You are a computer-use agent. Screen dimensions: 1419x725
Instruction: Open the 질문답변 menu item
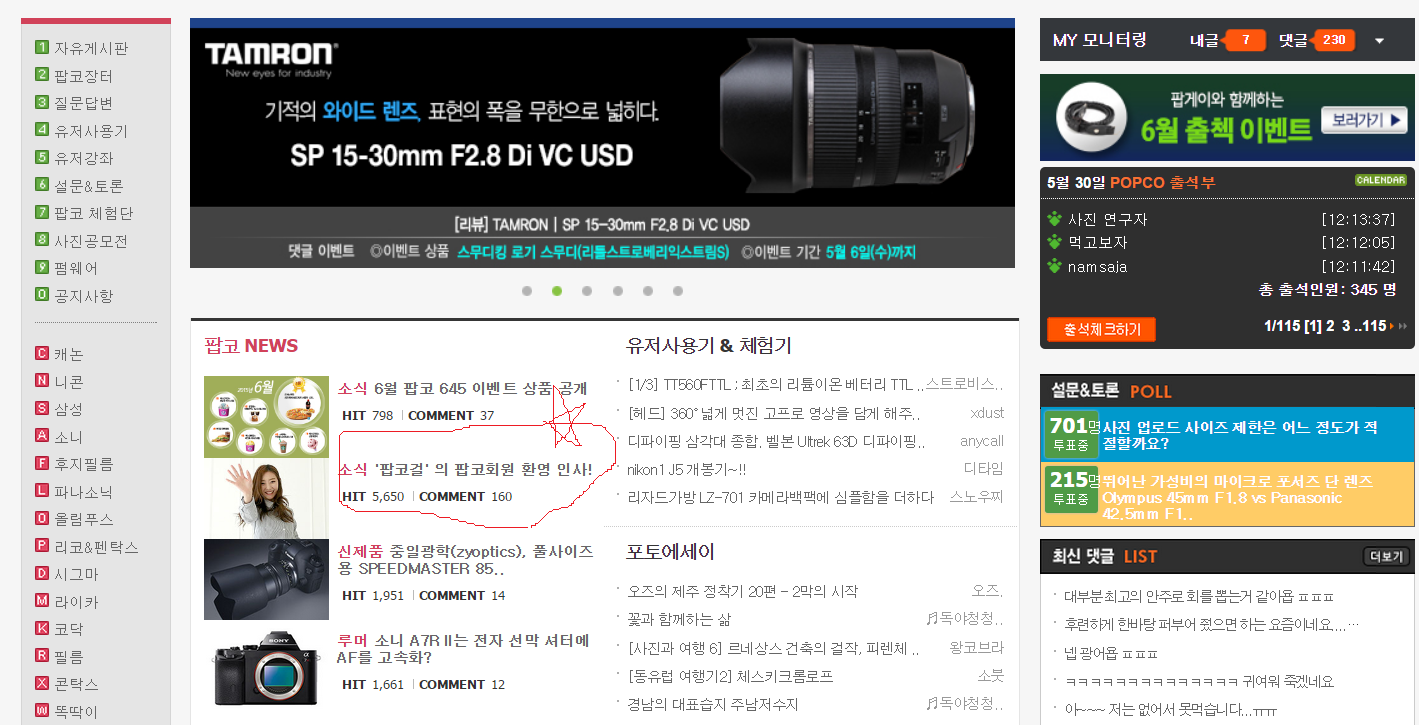pyautogui.click(x=83, y=103)
